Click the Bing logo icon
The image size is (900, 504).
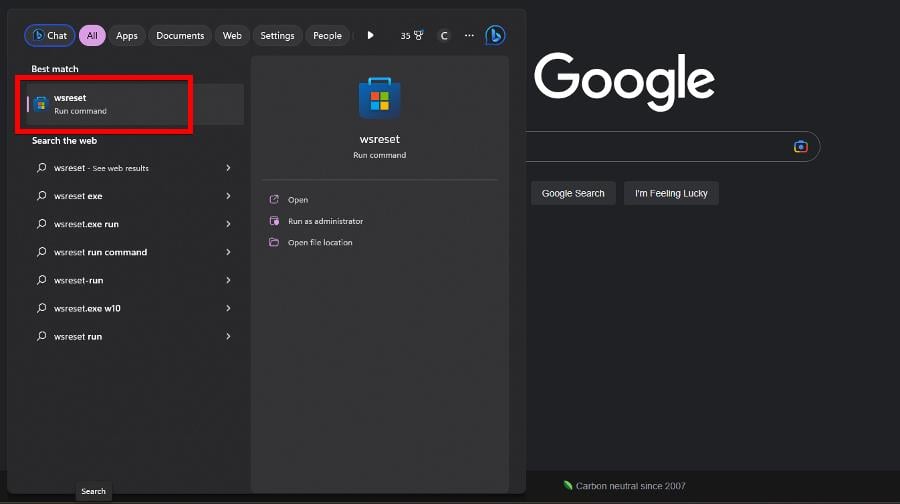coord(495,36)
